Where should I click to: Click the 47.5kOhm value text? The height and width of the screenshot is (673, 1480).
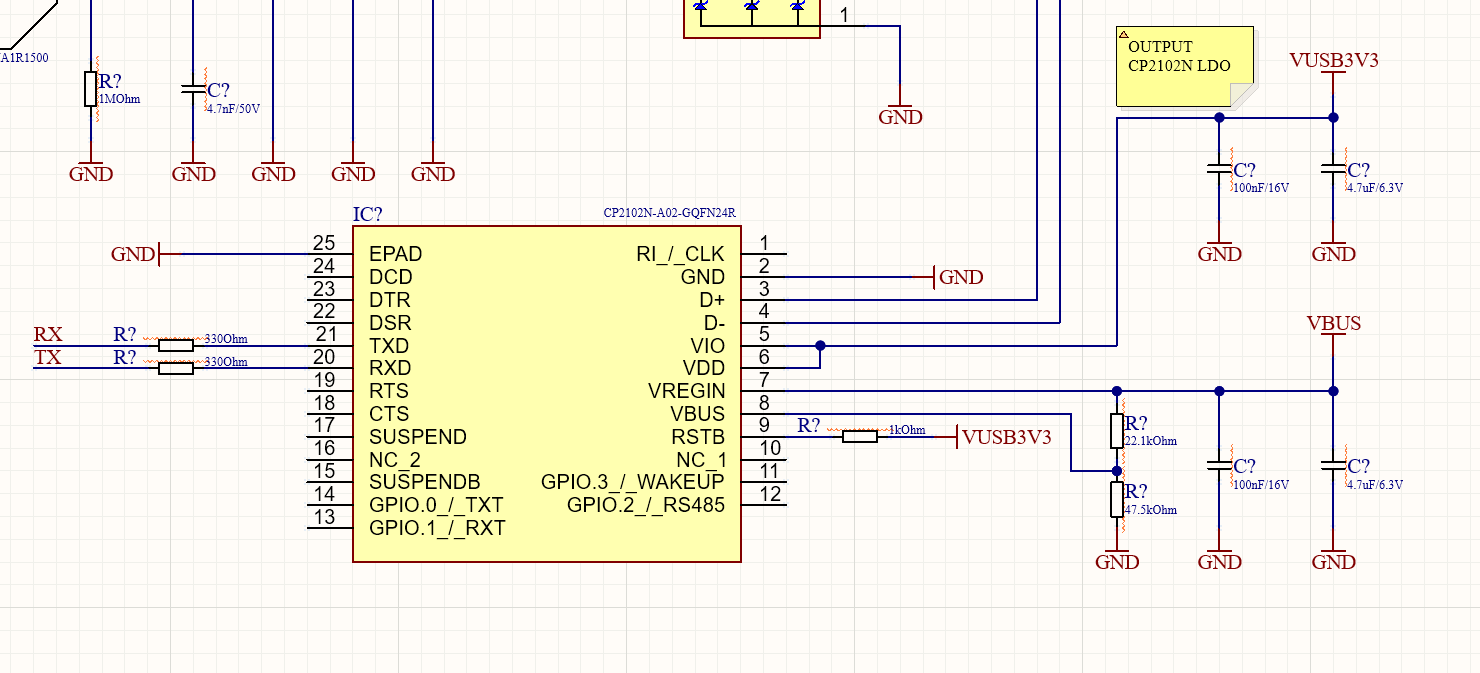(x=1150, y=510)
